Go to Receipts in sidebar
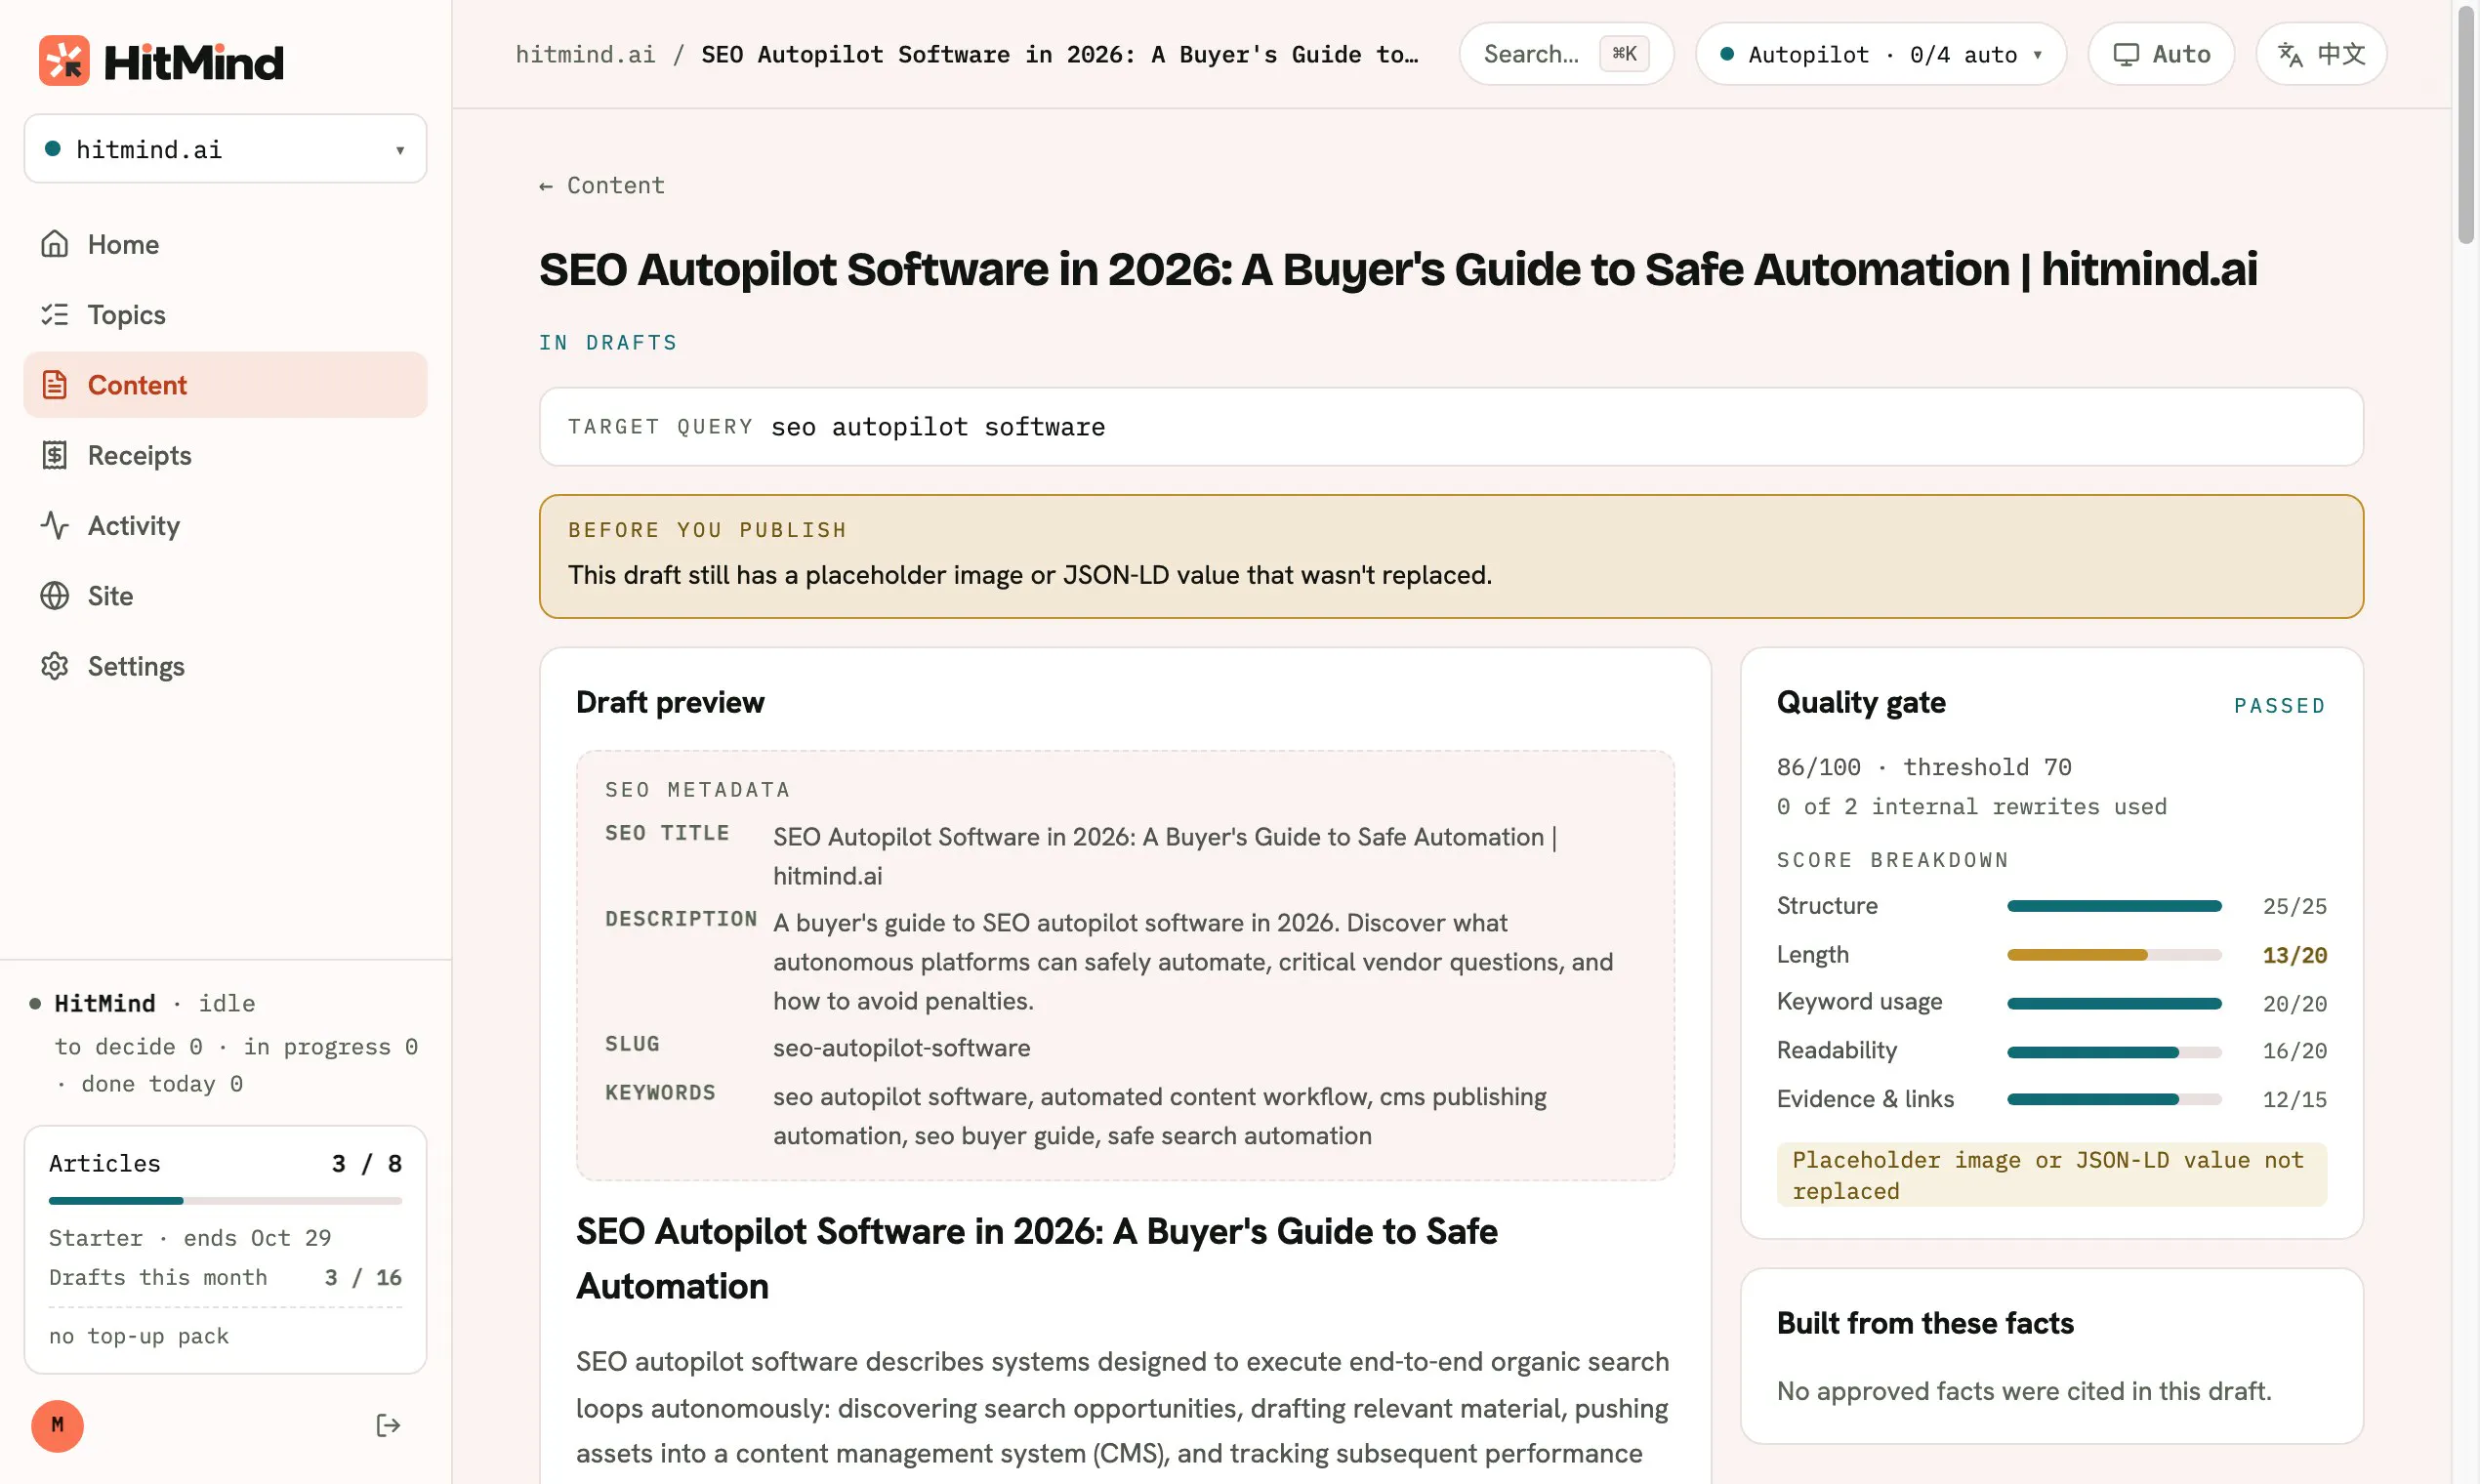Viewport: 2480px width, 1484px height. (225, 455)
